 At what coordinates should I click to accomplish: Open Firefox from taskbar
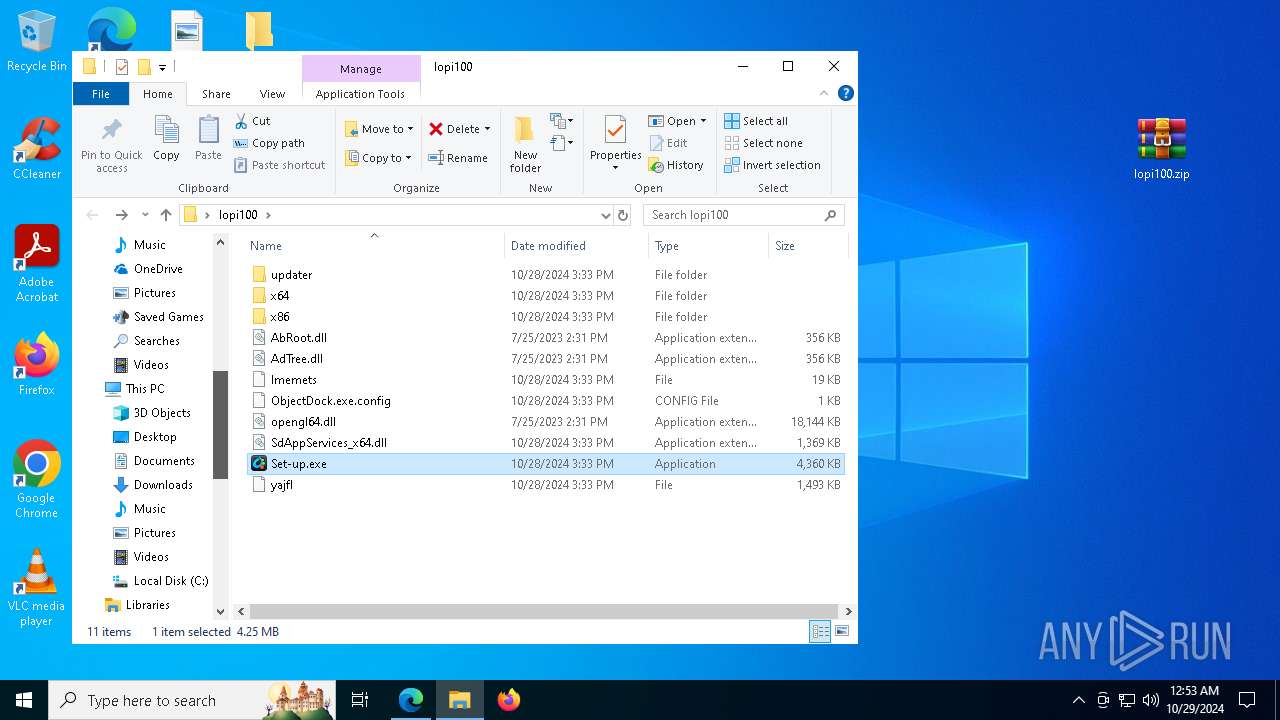point(509,700)
